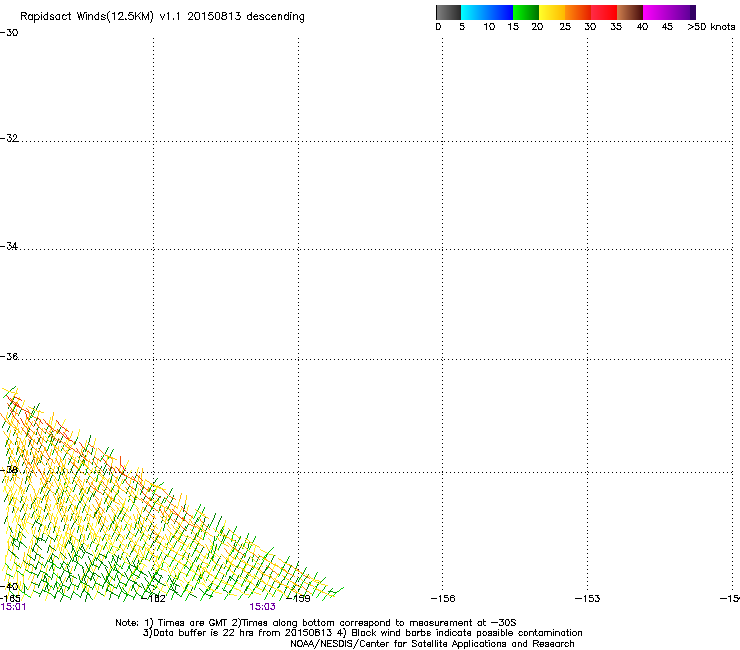Click the red 30-35 knots color segment
Viewport: 740px width, 650px height.
click(604, 12)
